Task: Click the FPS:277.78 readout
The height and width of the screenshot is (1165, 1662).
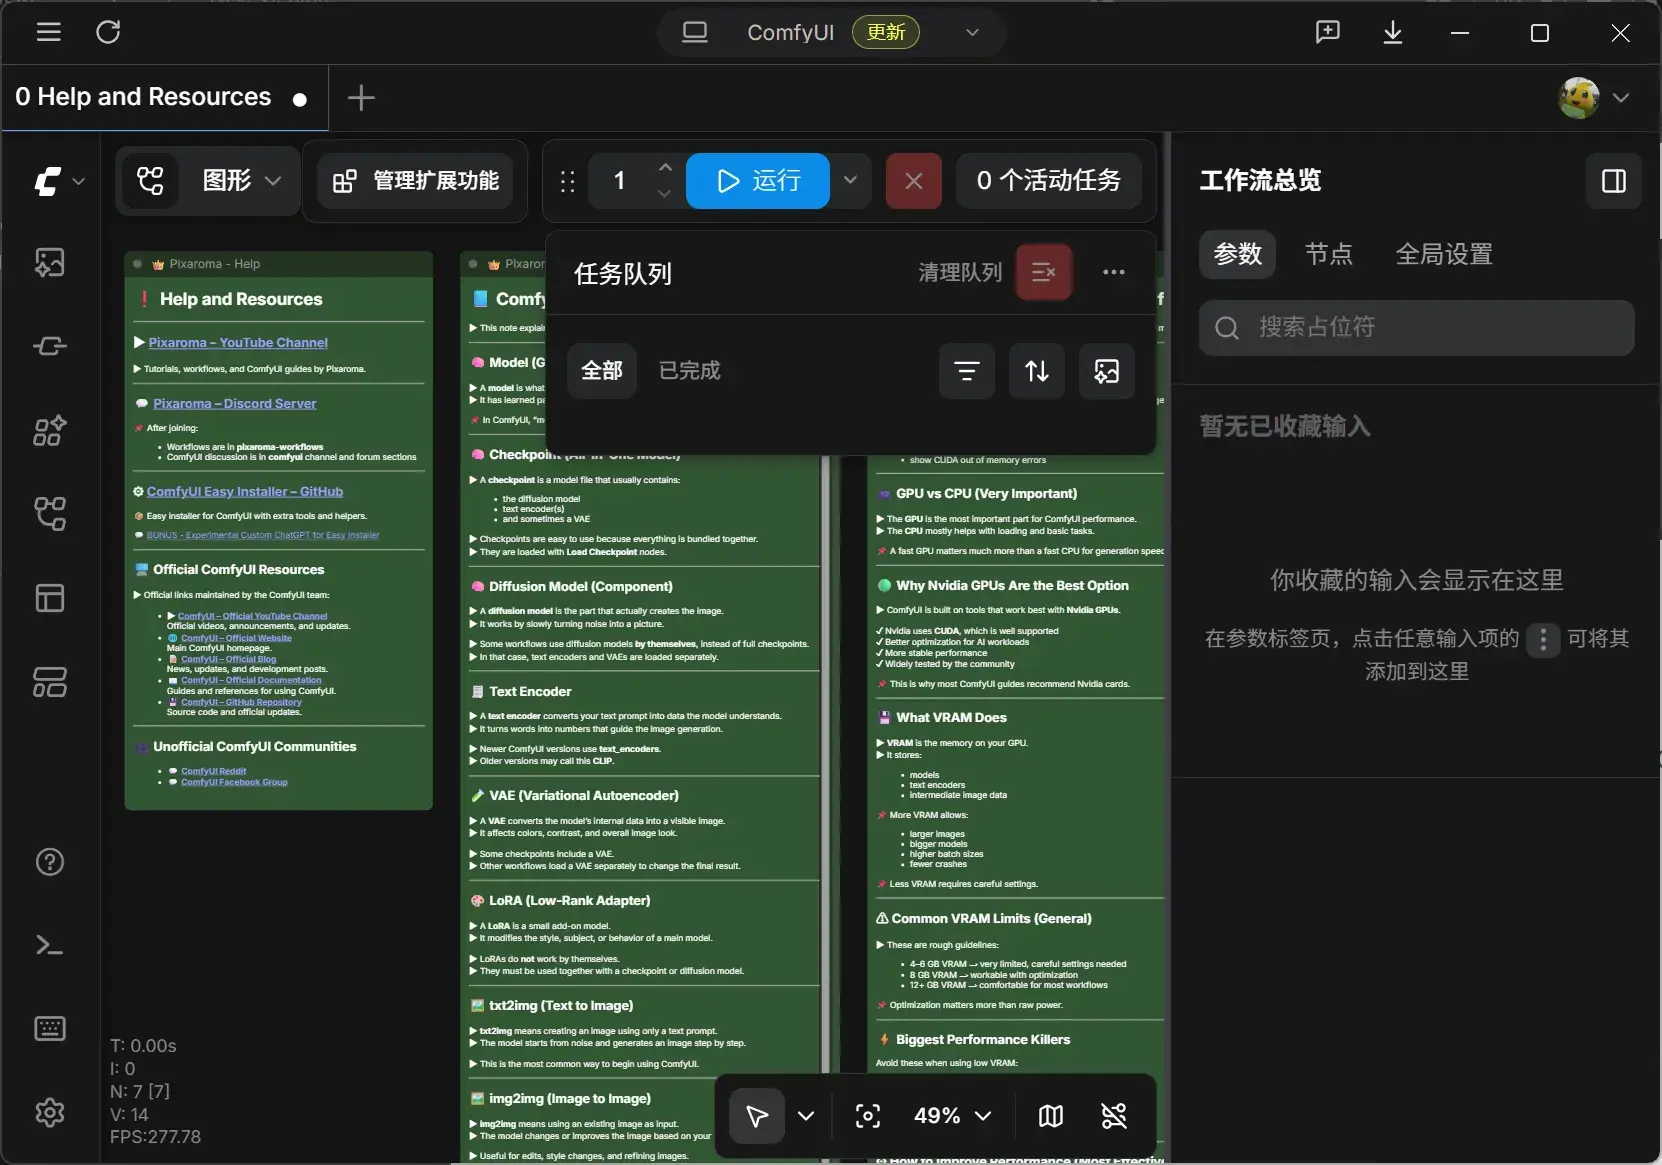Action: click(155, 1137)
